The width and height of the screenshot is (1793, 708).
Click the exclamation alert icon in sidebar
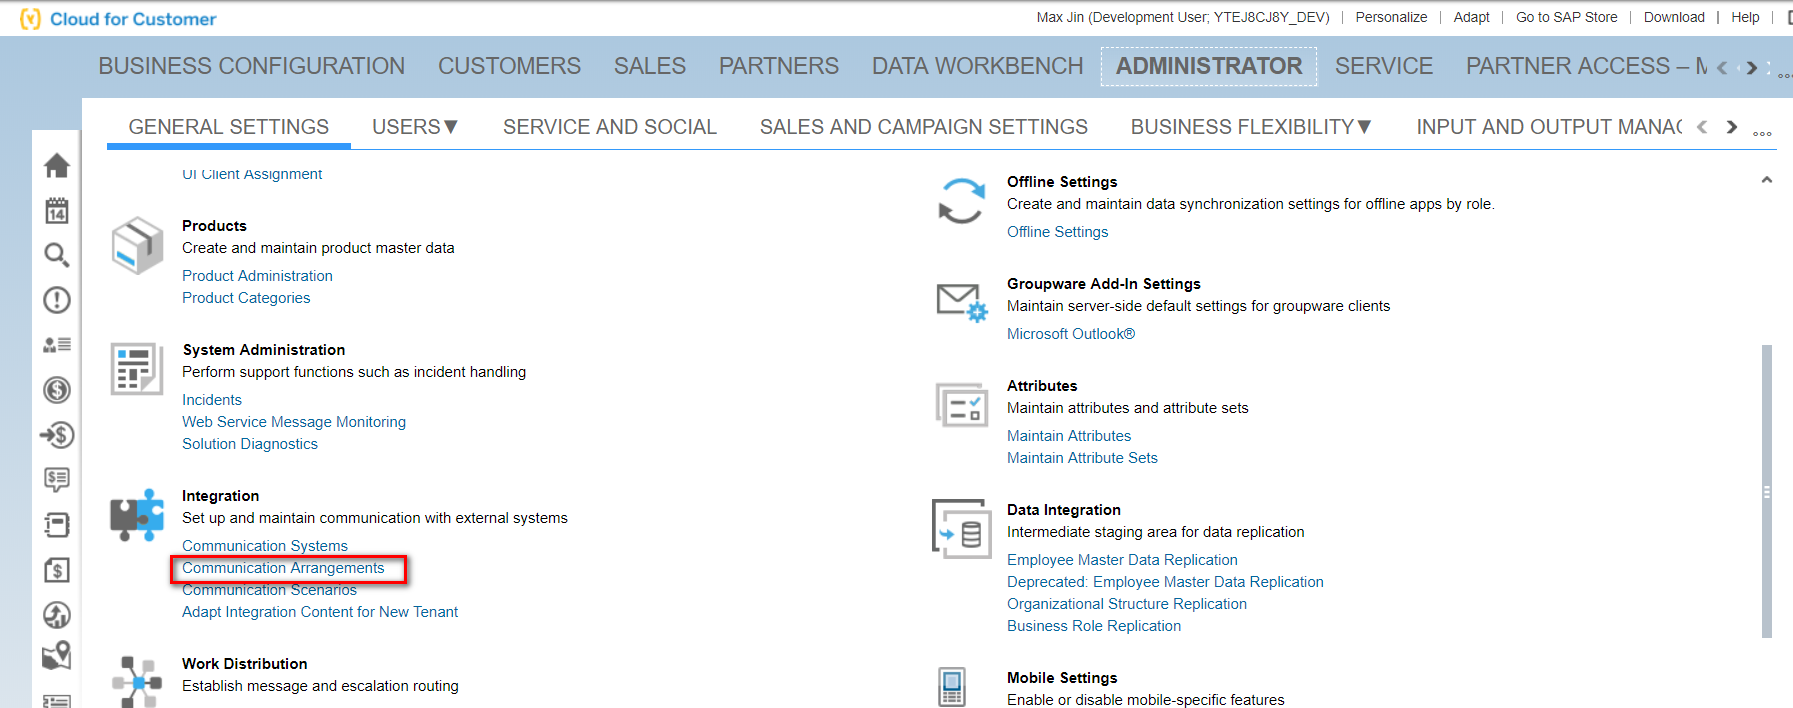tap(57, 300)
